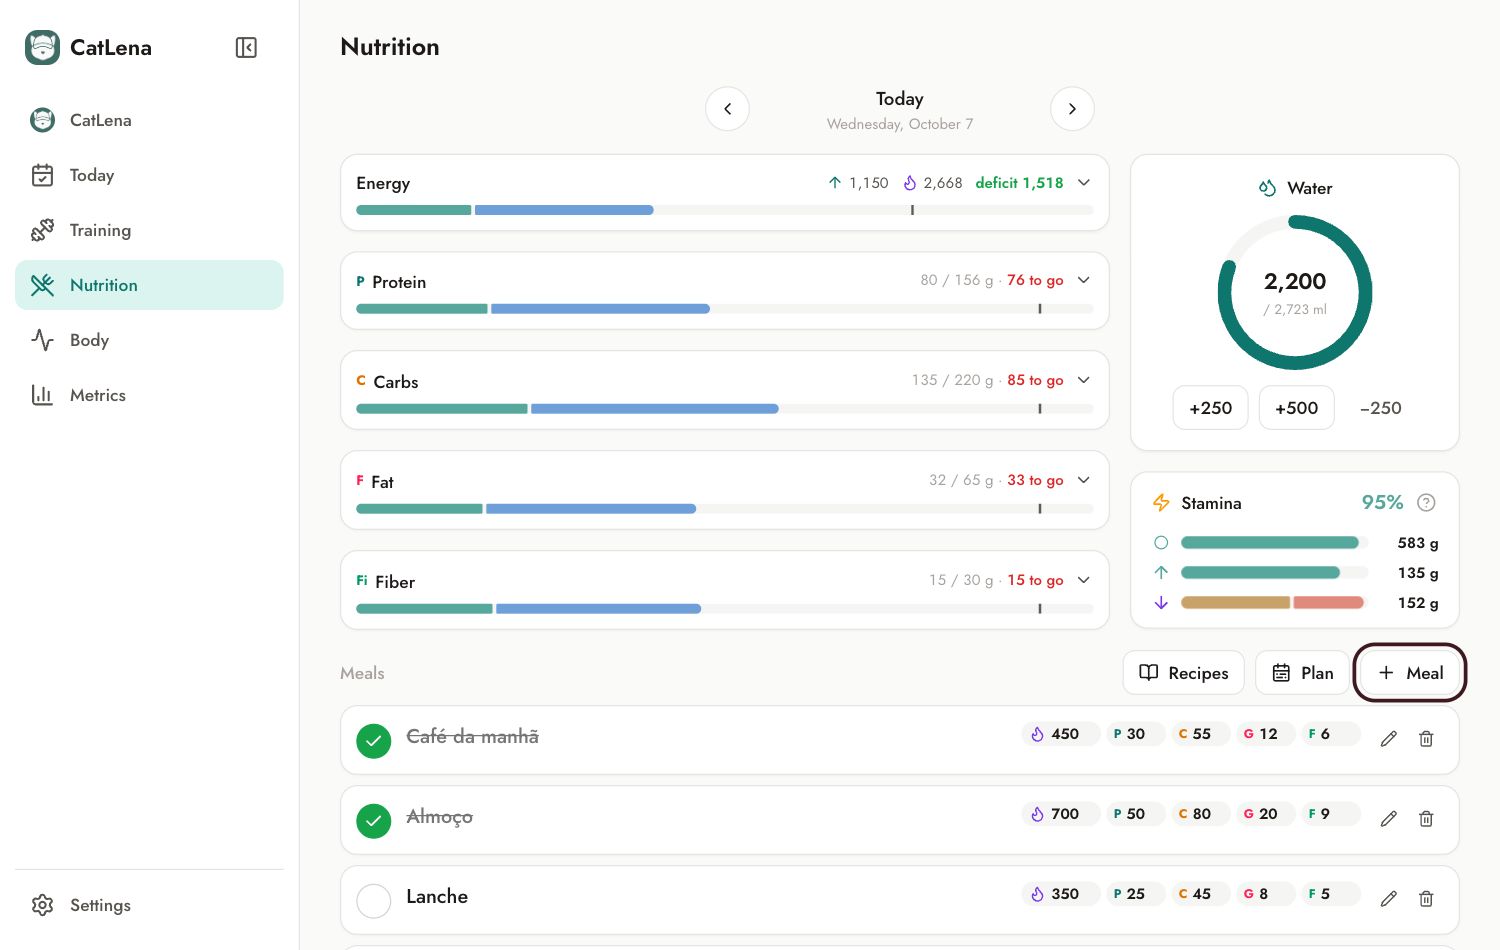Image resolution: width=1500 pixels, height=950 pixels.
Task: Click the Carbs progress bar
Action: click(x=725, y=409)
